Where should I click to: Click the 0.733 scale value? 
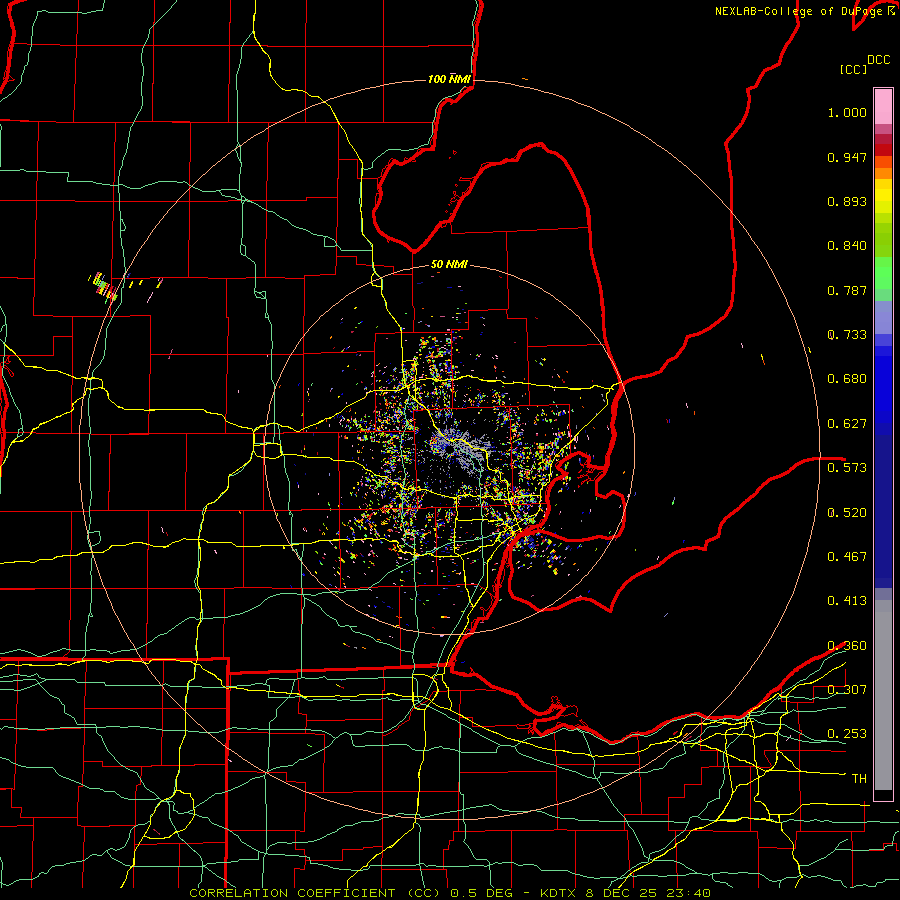[847, 335]
